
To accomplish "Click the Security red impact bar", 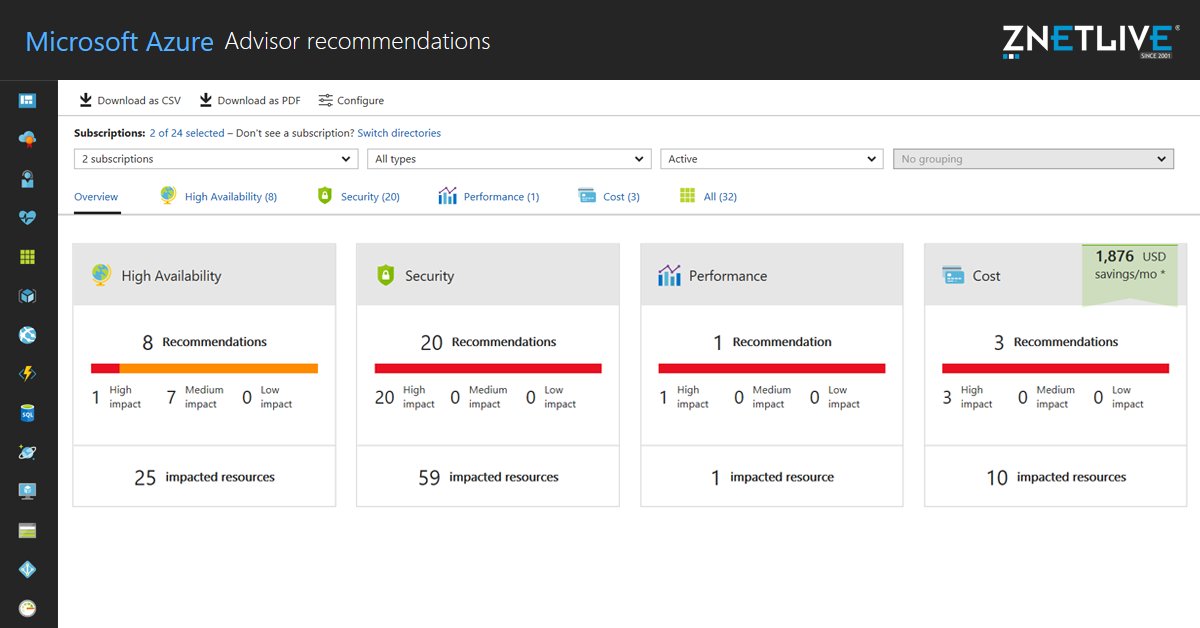I will [x=488, y=368].
